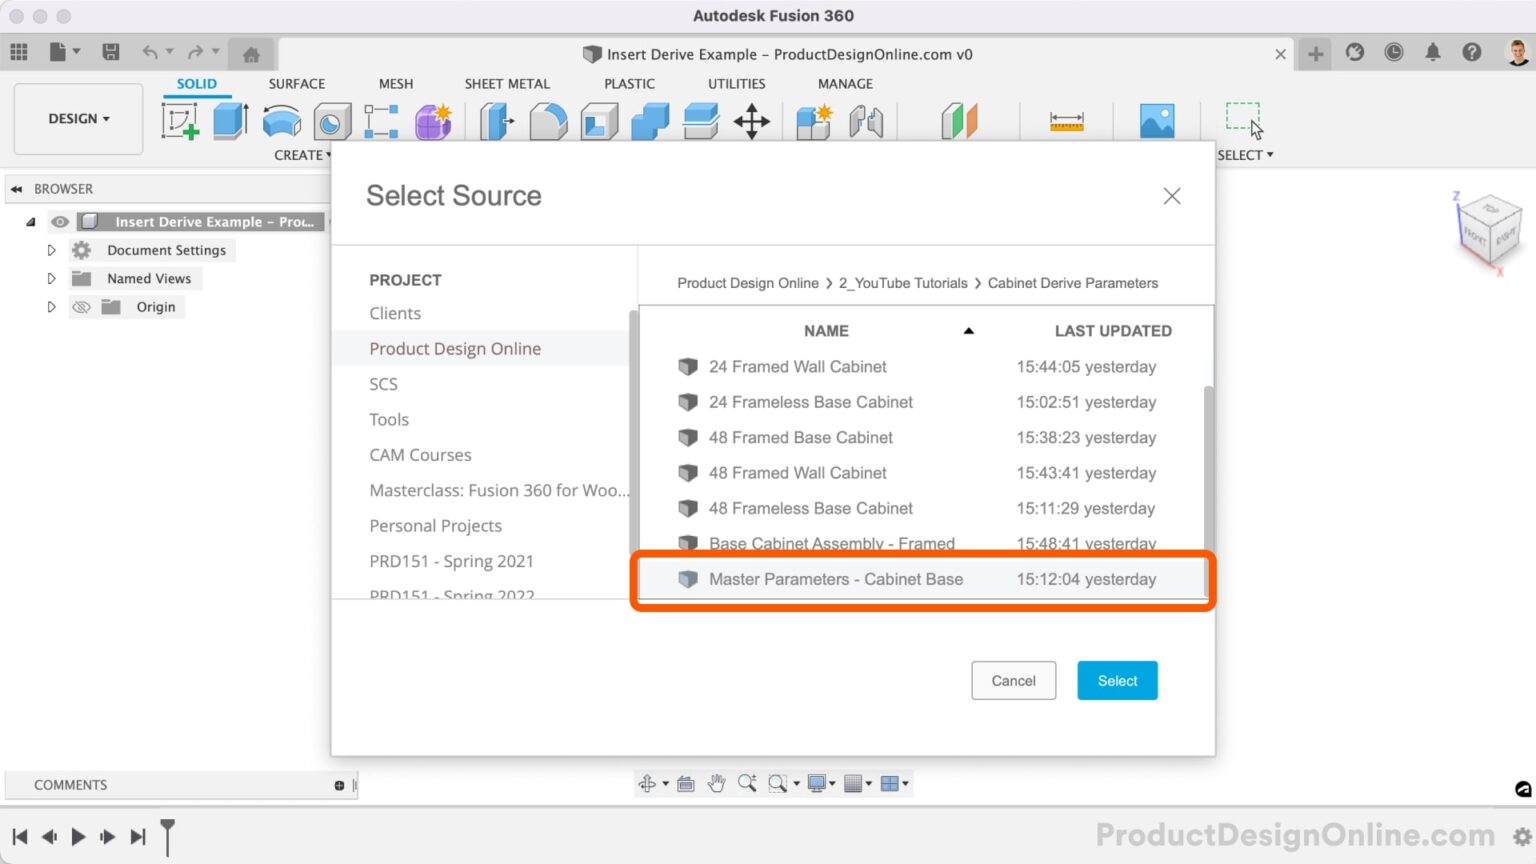This screenshot has width=1536, height=864.
Task: Click the Save icon in top bar
Action: pos(111,52)
